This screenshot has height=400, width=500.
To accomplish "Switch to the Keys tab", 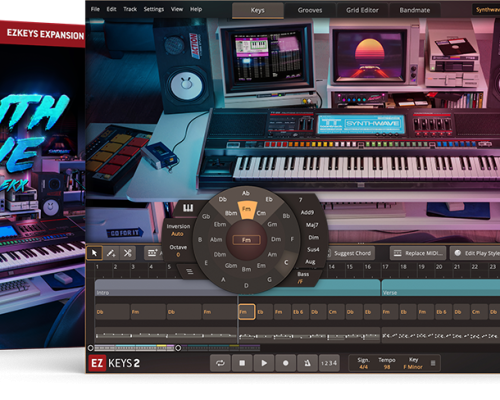I will [x=258, y=10].
